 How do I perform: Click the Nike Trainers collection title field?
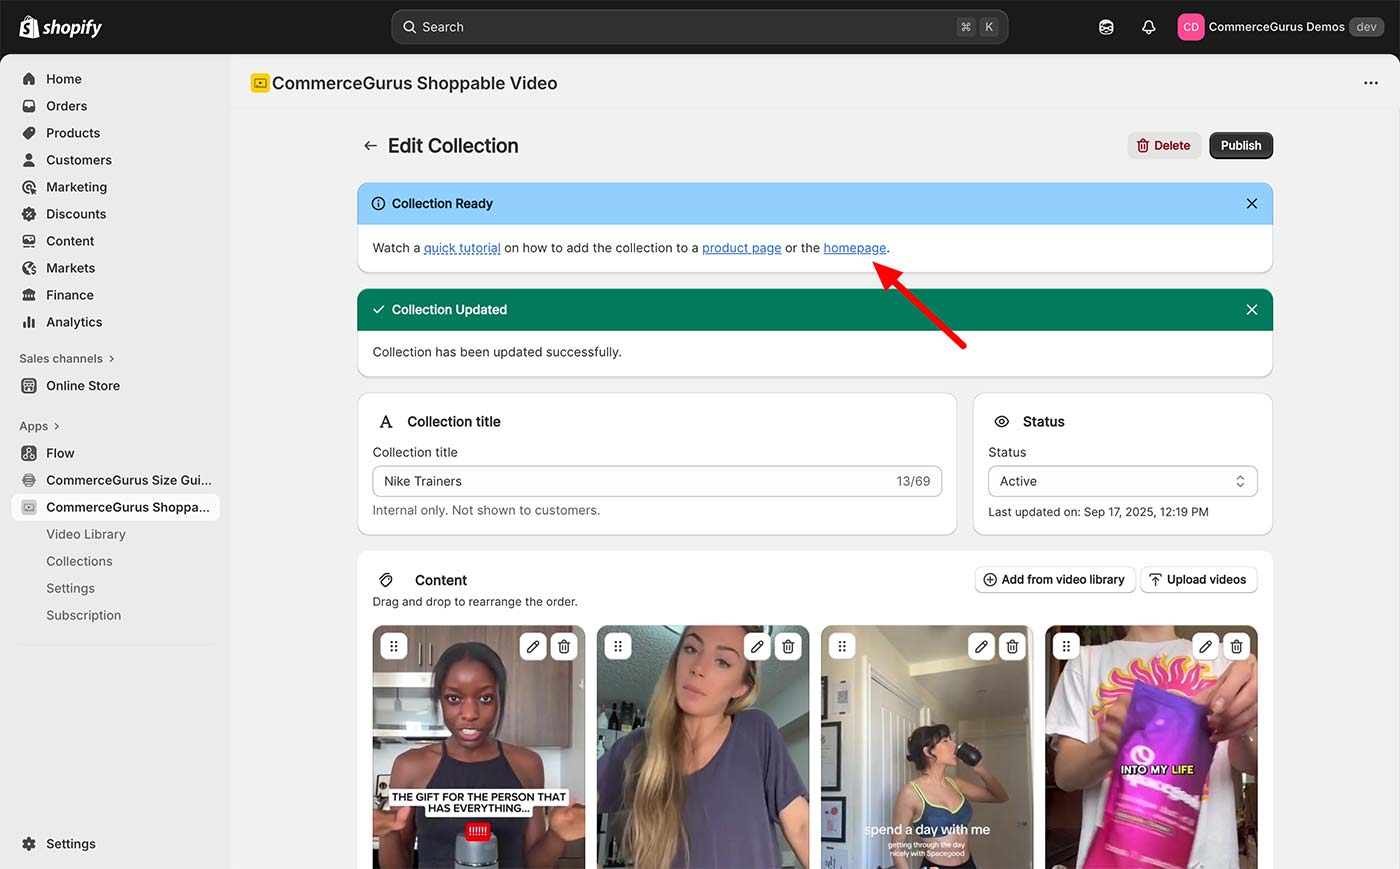657,481
